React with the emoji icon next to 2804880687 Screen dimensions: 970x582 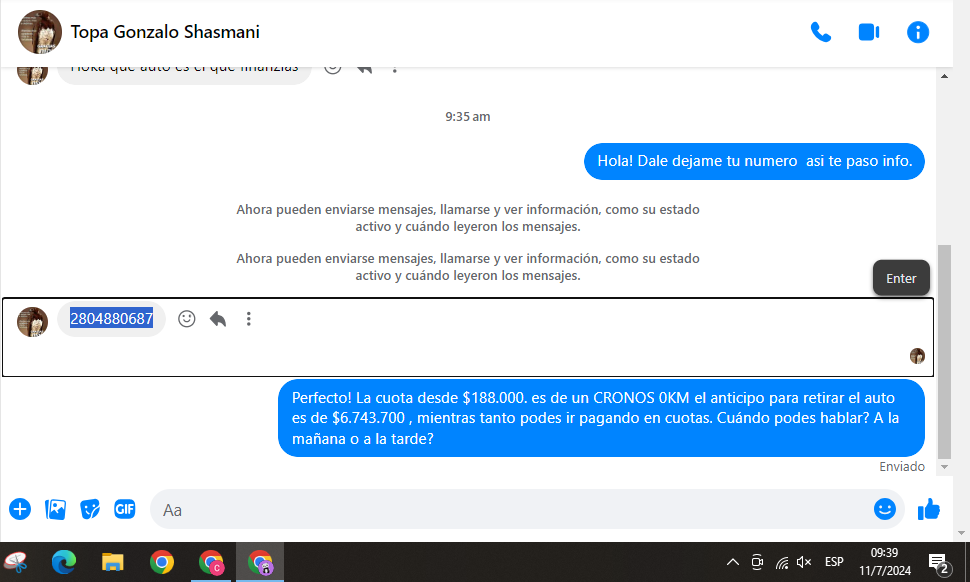[187, 319]
